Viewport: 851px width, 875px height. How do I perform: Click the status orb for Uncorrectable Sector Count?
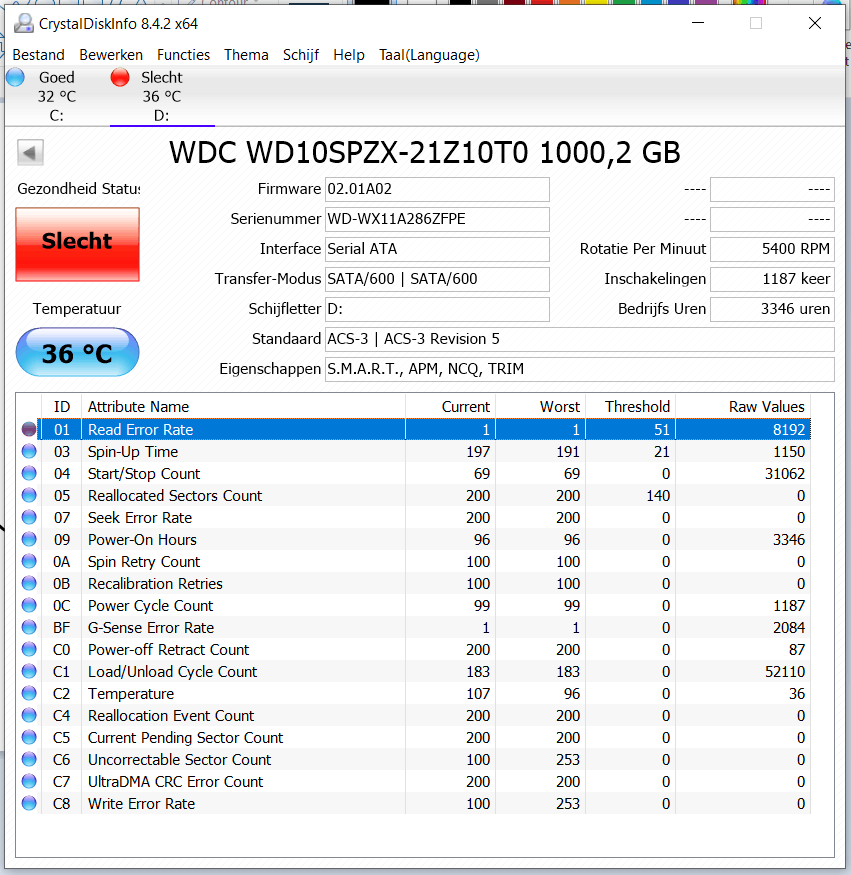[x=29, y=759]
